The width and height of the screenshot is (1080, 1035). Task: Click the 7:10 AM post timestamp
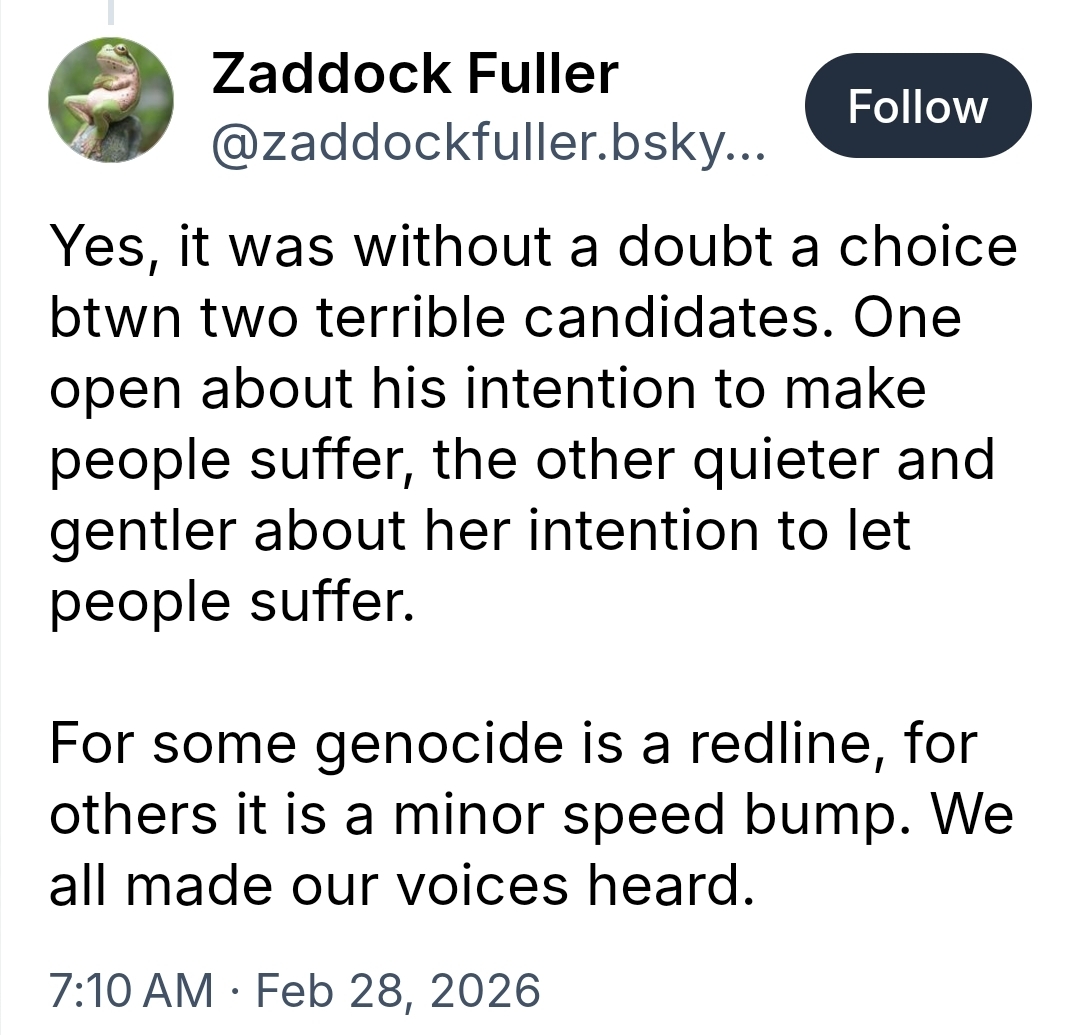coord(131,989)
